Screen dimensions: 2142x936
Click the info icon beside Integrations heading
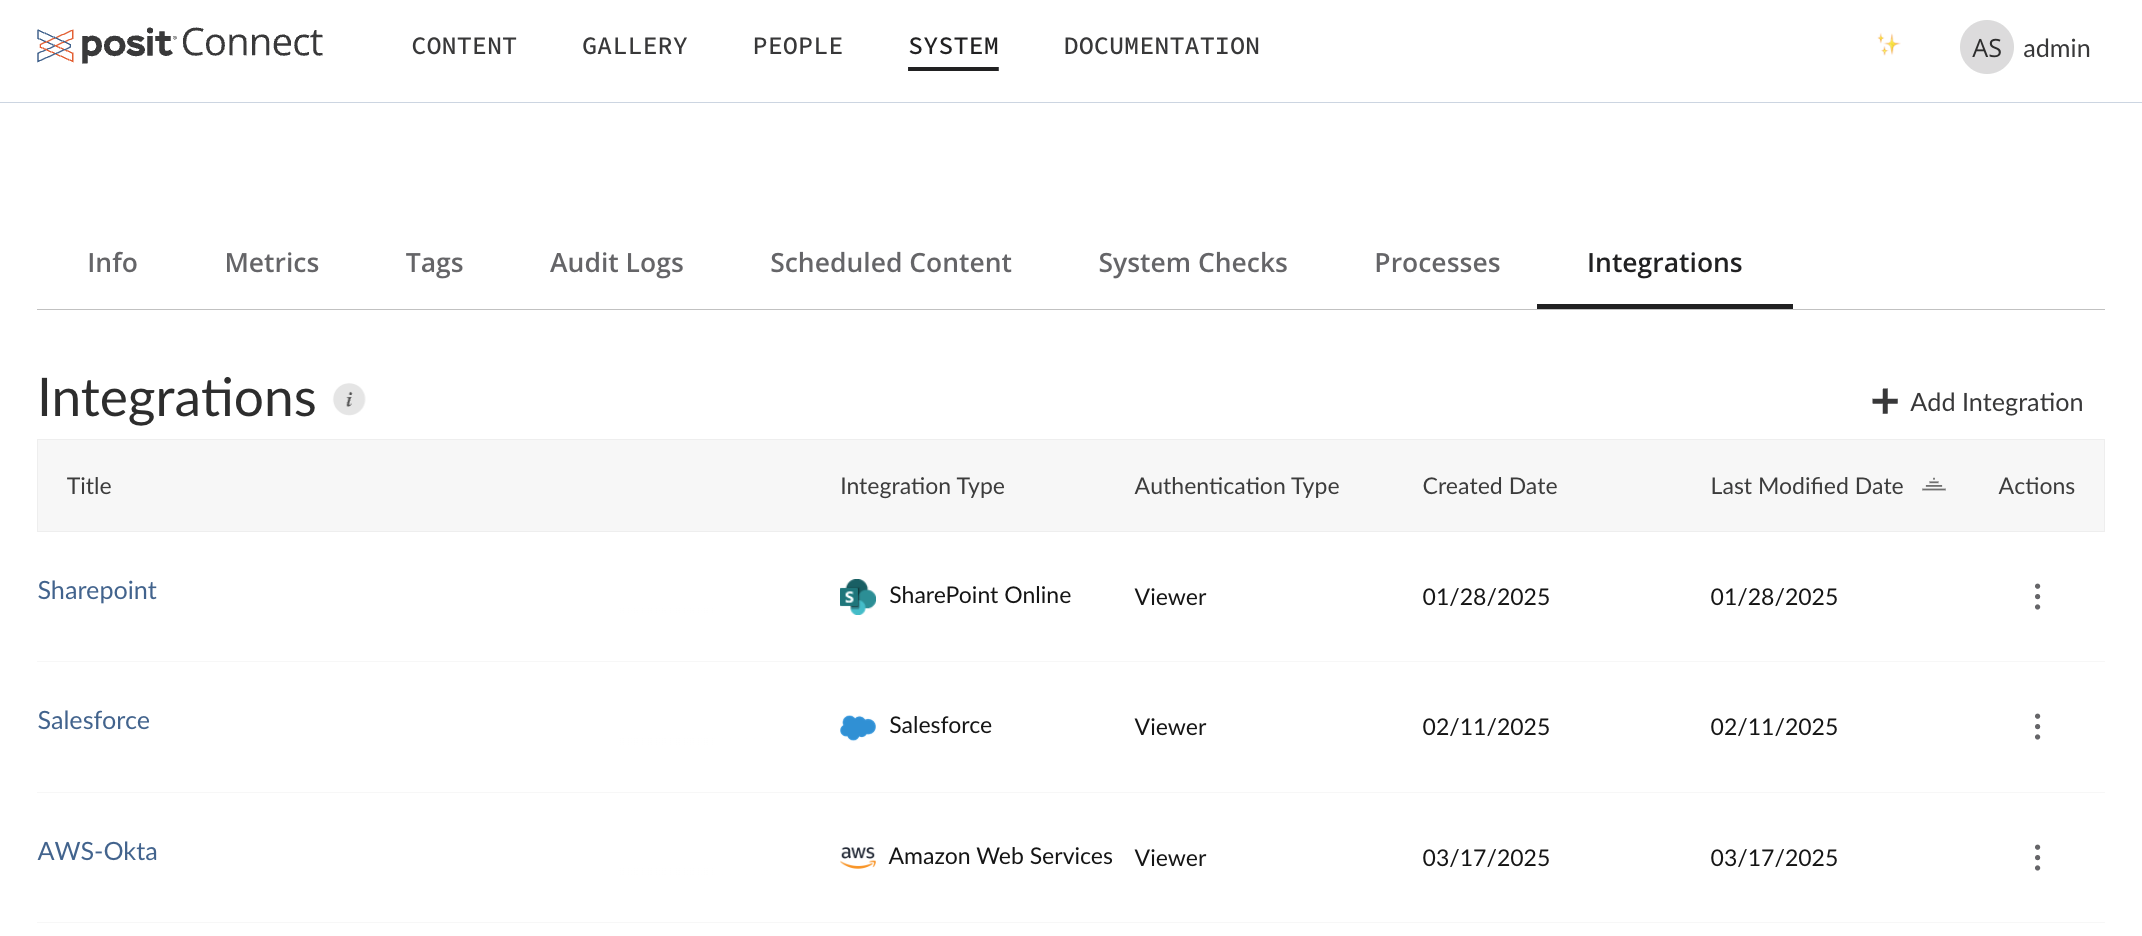pyautogui.click(x=348, y=398)
